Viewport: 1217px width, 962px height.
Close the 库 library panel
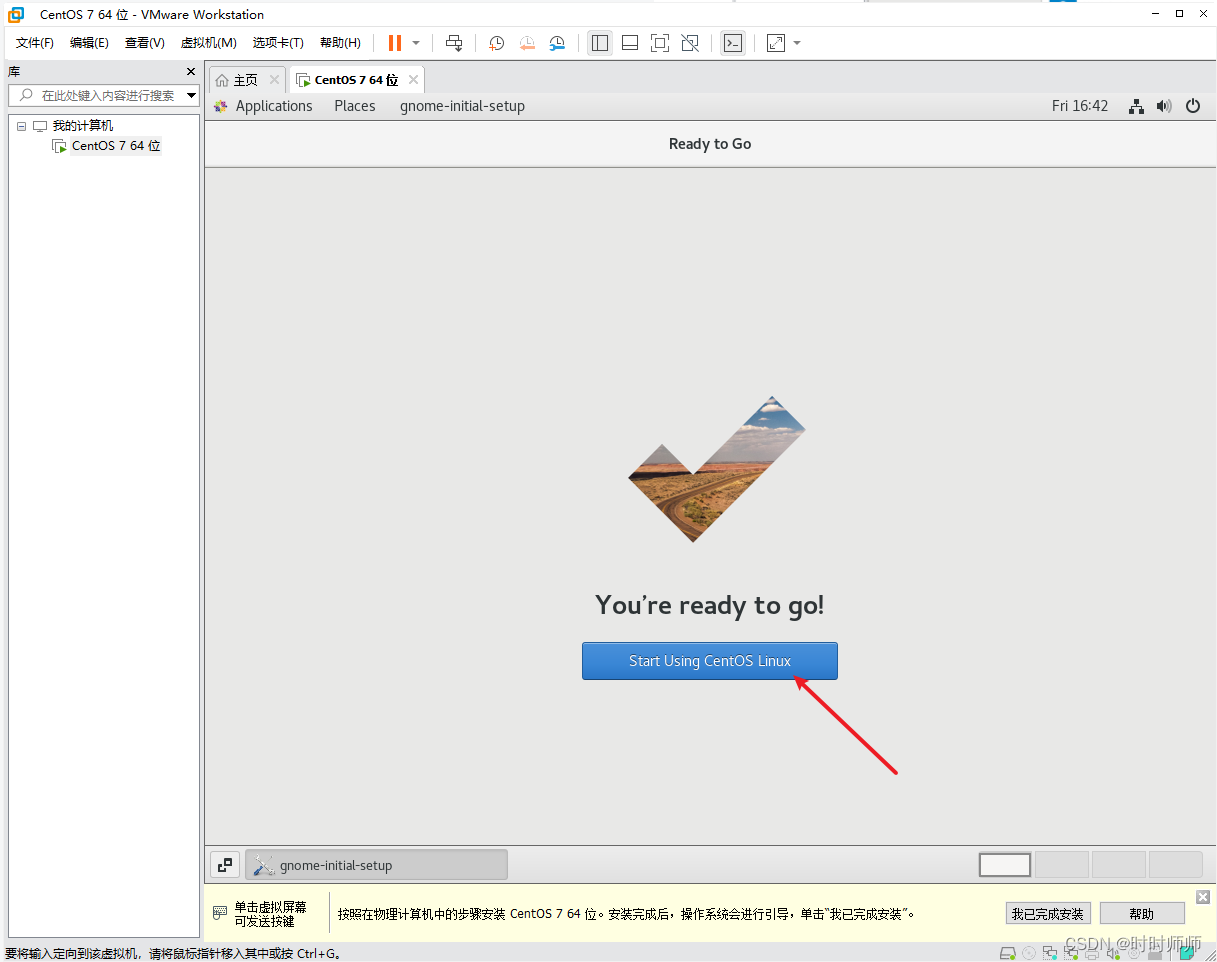(191, 72)
